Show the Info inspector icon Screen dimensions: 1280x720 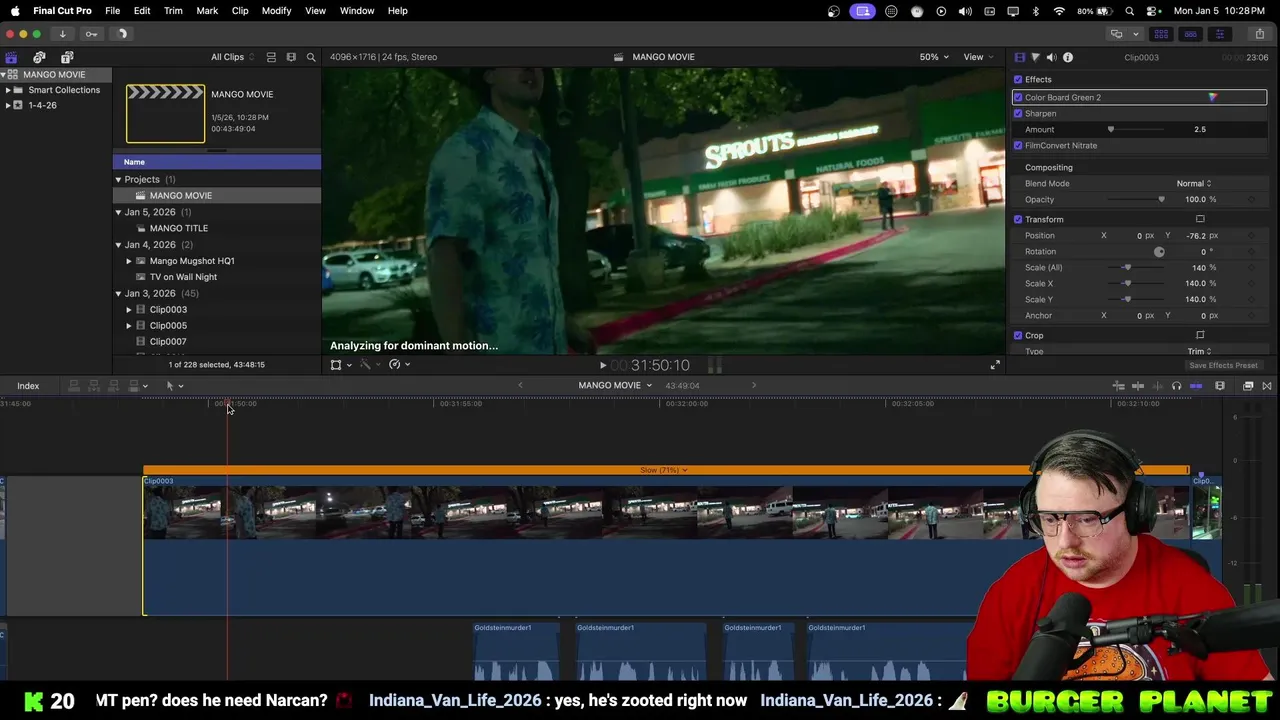click(1068, 57)
